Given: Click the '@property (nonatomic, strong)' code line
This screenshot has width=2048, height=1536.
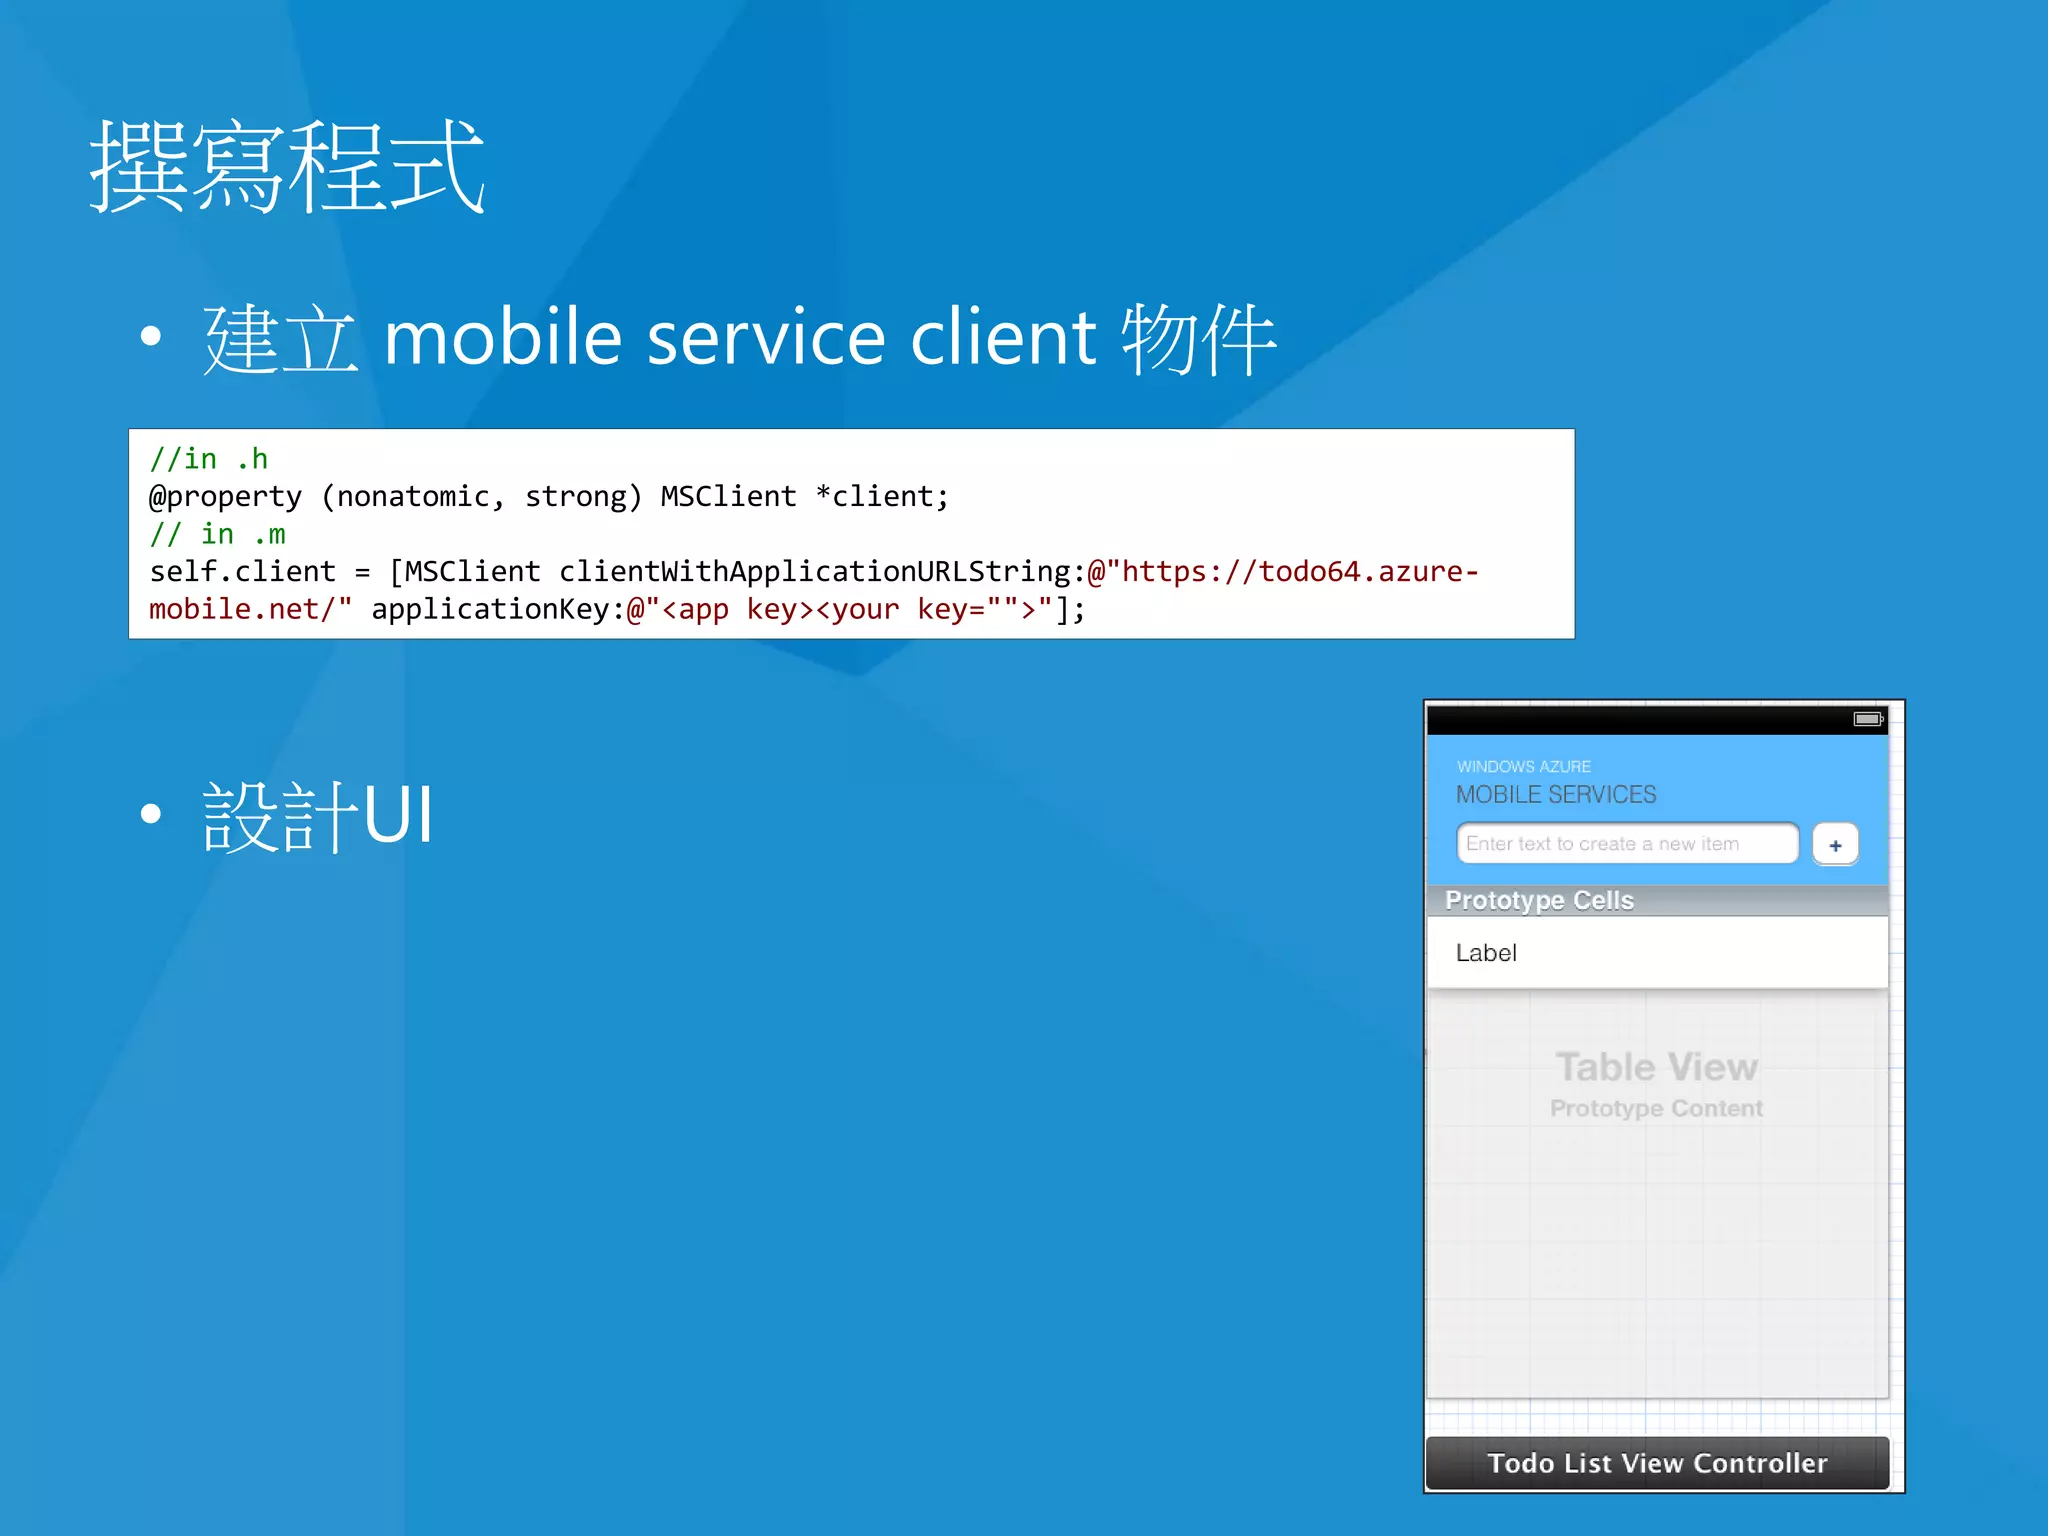Looking at the screenshot, I should tap(549, 496).
